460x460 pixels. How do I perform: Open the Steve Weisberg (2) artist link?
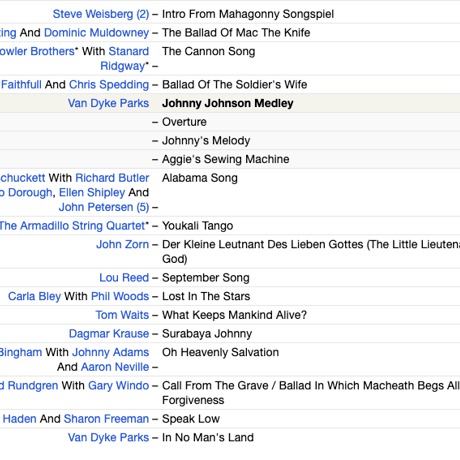tap(101, 14)
